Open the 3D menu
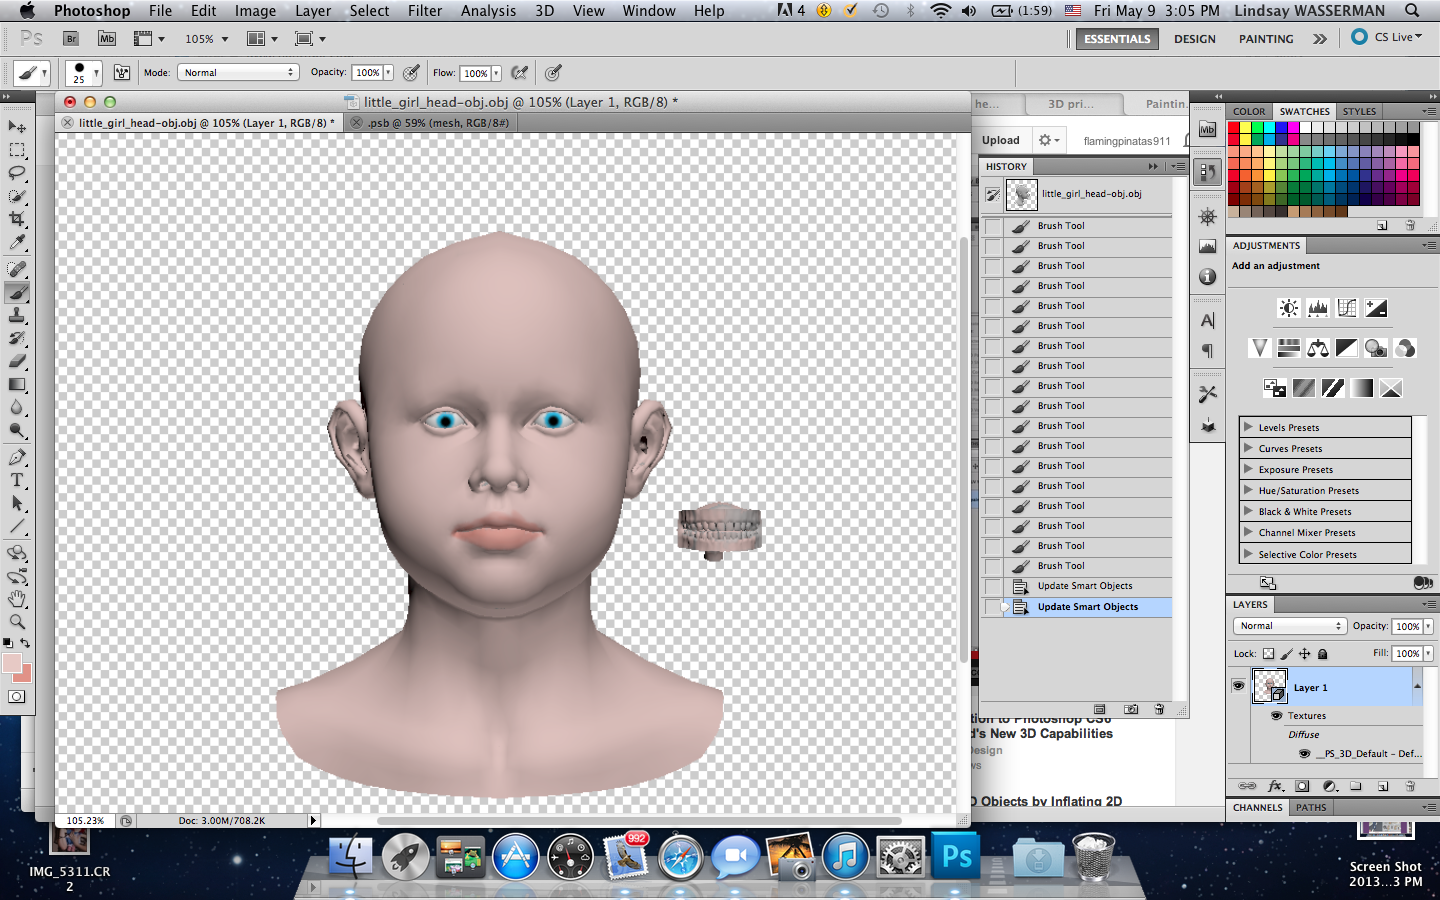This screenshot has width=1440, height=900. click(544, 11)
